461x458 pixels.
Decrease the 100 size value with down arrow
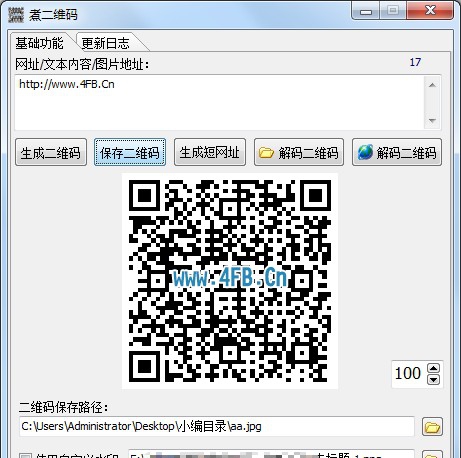pyautogui.click(x=433, y=379)
